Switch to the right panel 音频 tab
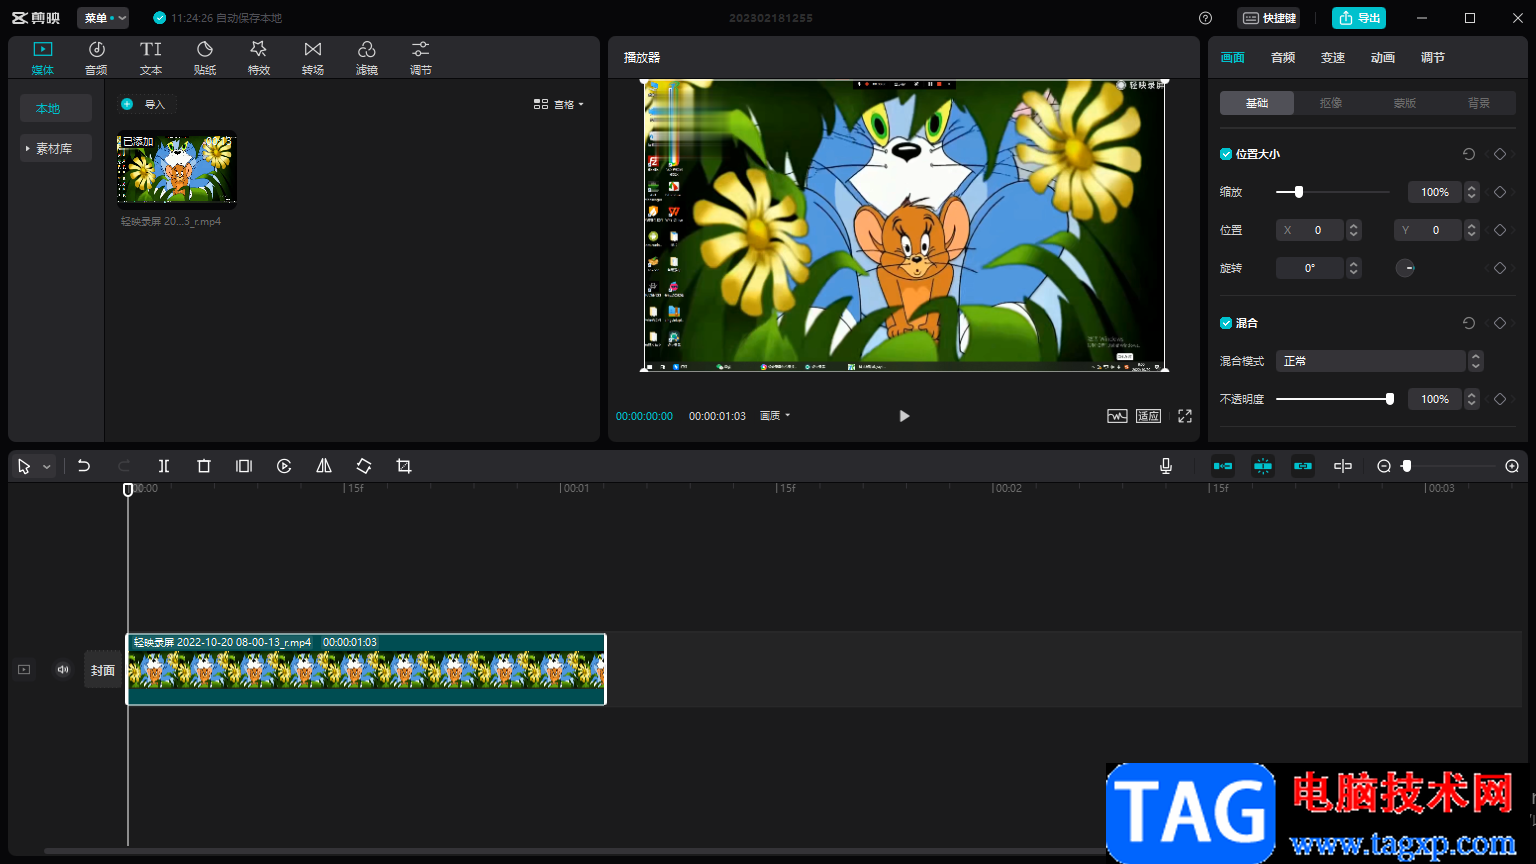 1283,58
